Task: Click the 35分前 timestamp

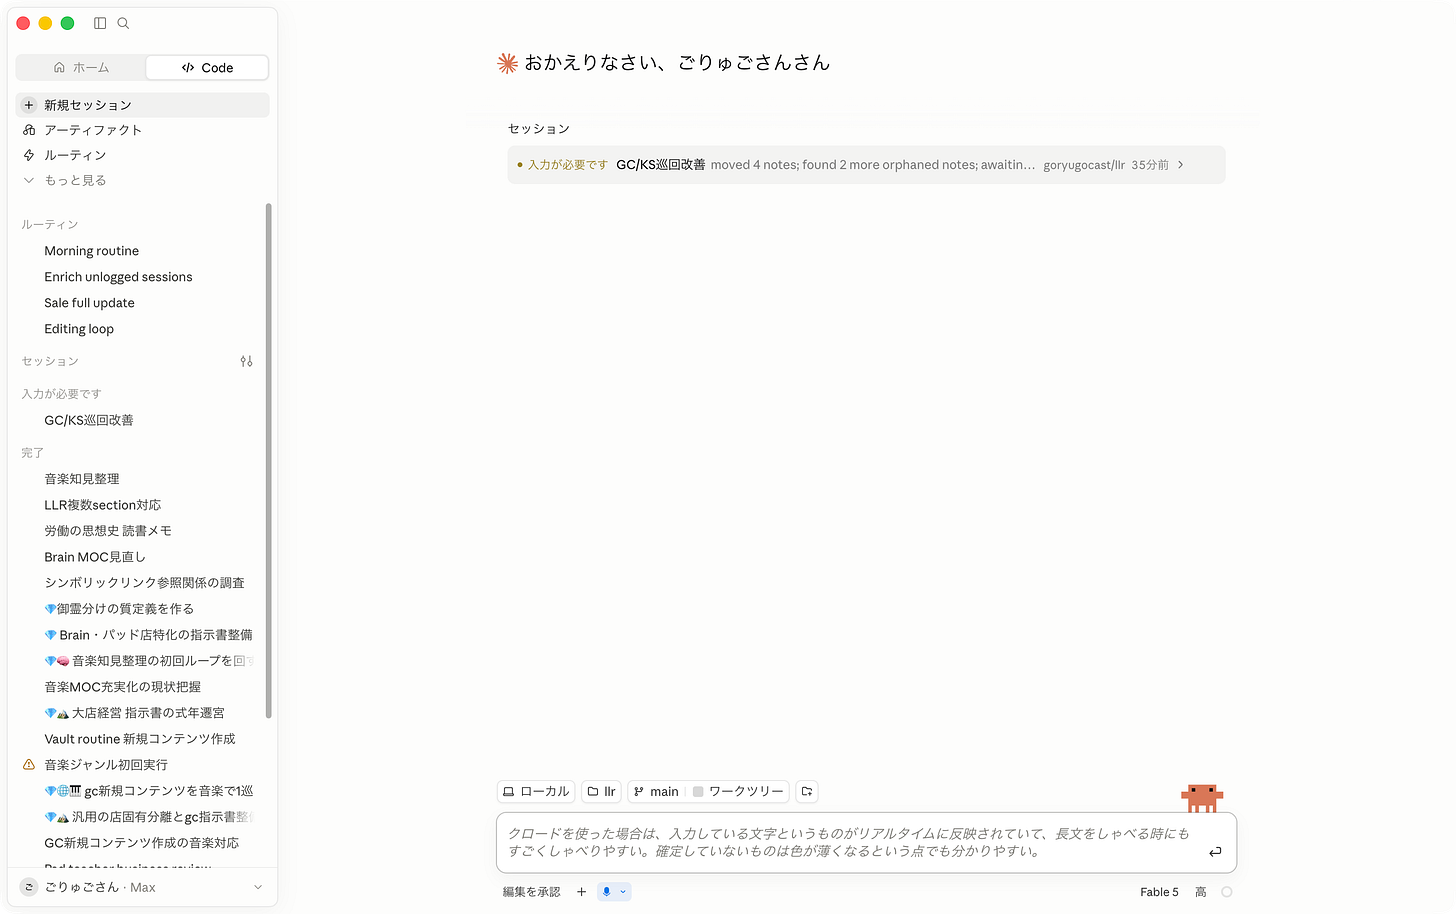Action: point(1150,165)
